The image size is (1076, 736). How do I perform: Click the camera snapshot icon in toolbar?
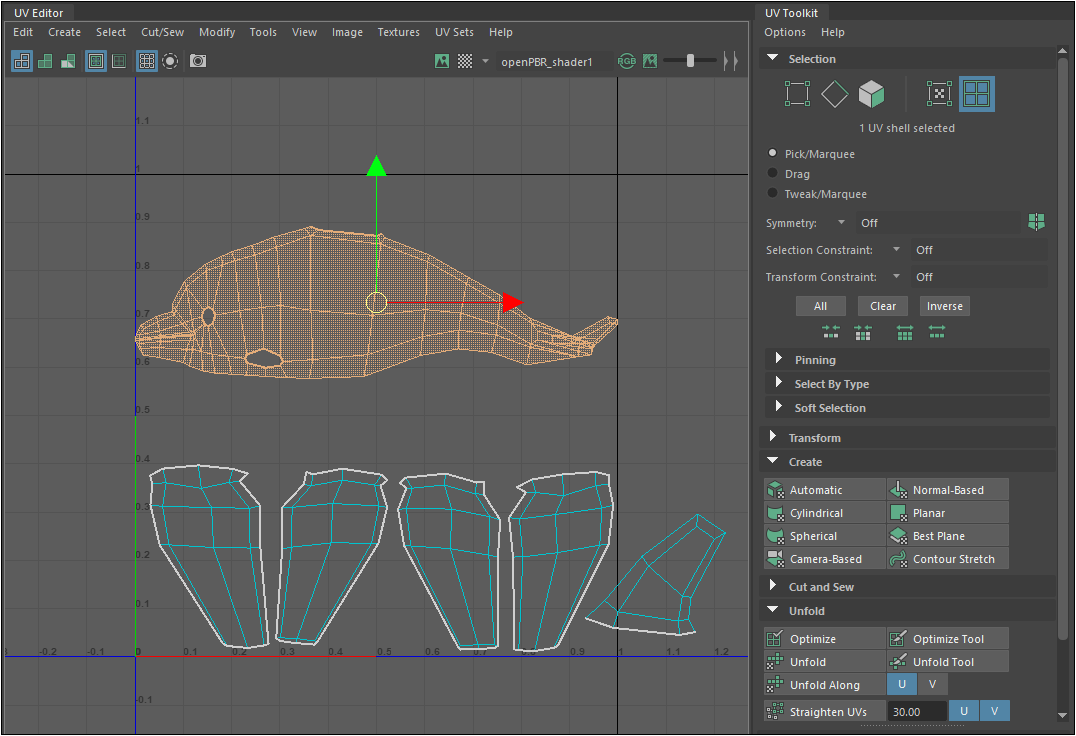coord(198,61)
